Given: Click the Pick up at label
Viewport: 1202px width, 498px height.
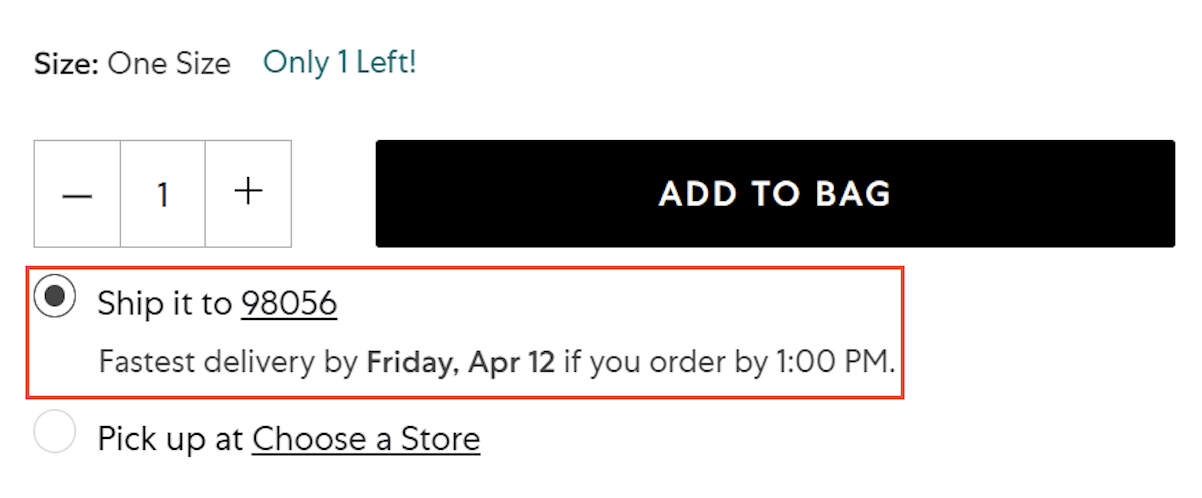Looking at the screenshot, I should (170, 439).
